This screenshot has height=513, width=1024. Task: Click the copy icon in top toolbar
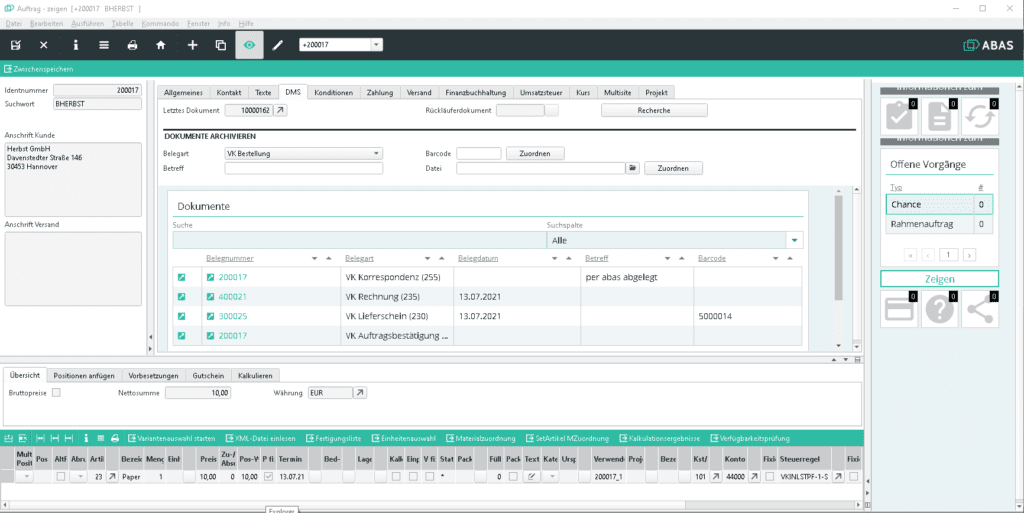click(221, 45)
